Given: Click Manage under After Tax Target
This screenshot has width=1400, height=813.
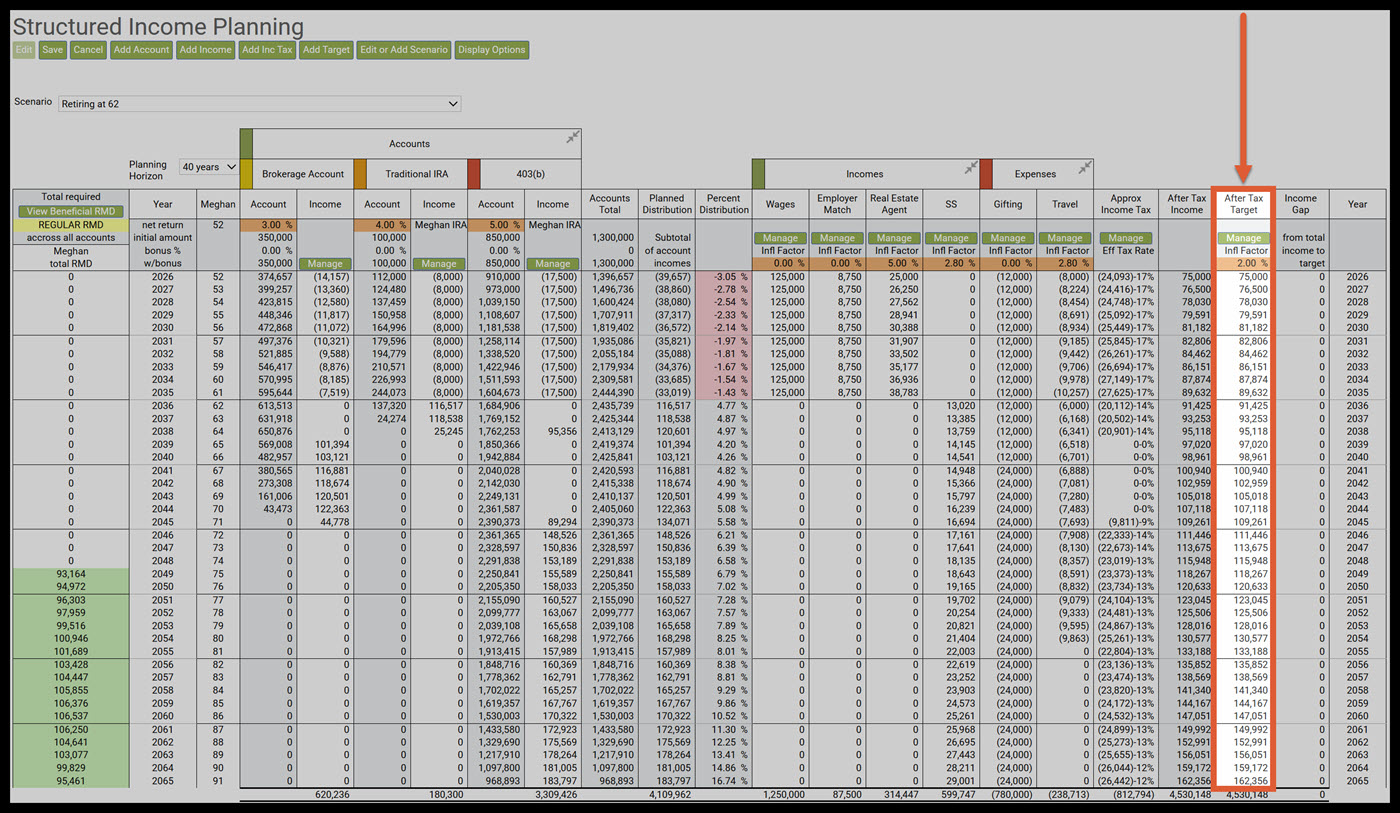Looking at the screenshot, I should point(1244,238).
